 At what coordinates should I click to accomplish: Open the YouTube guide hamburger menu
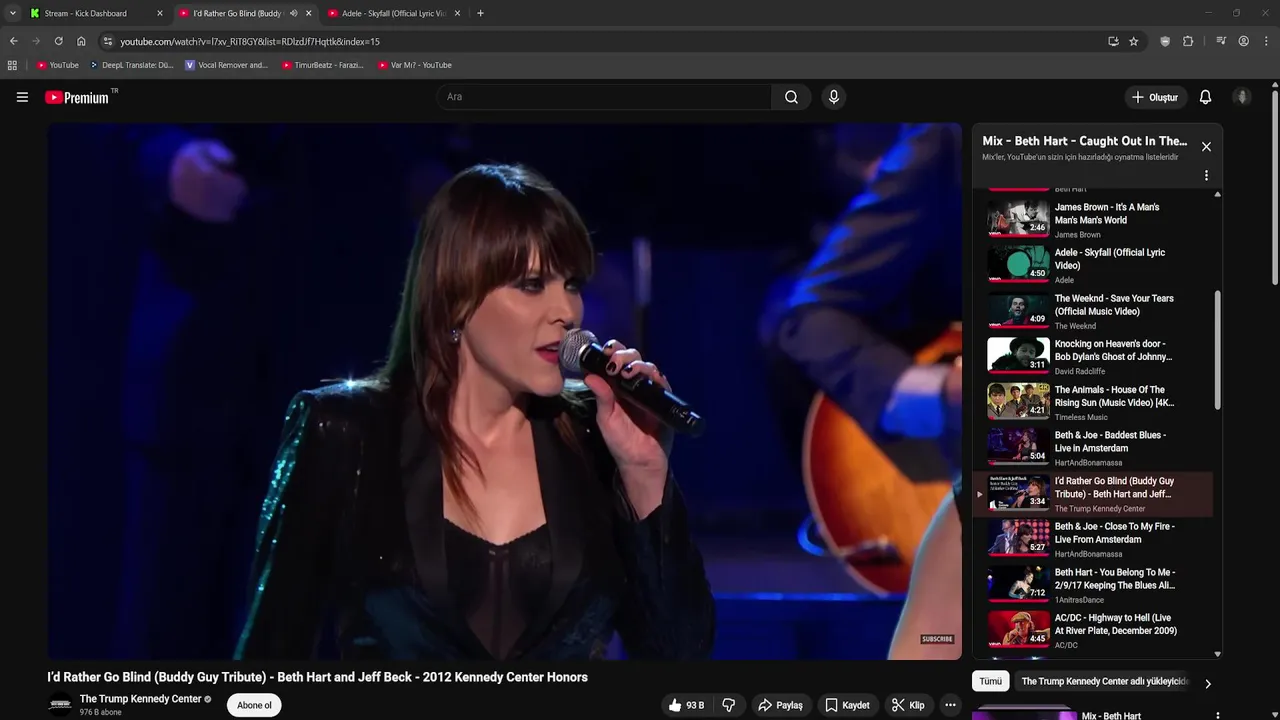point(22,97)
